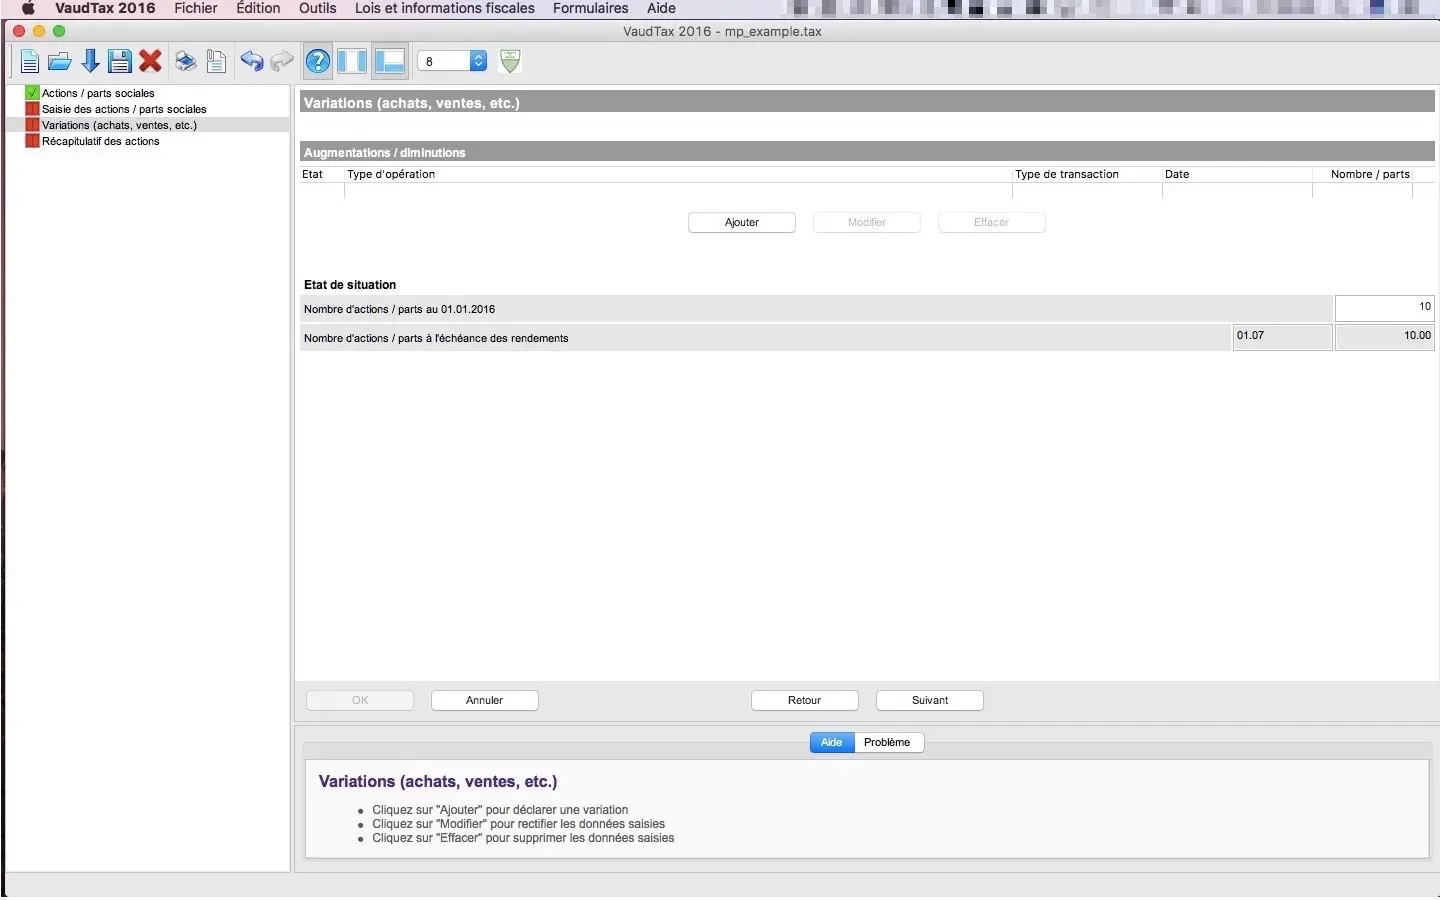This screenshot has height=900, width=1440.
Task: Save using the floppy disk icon
Action: 120,62
